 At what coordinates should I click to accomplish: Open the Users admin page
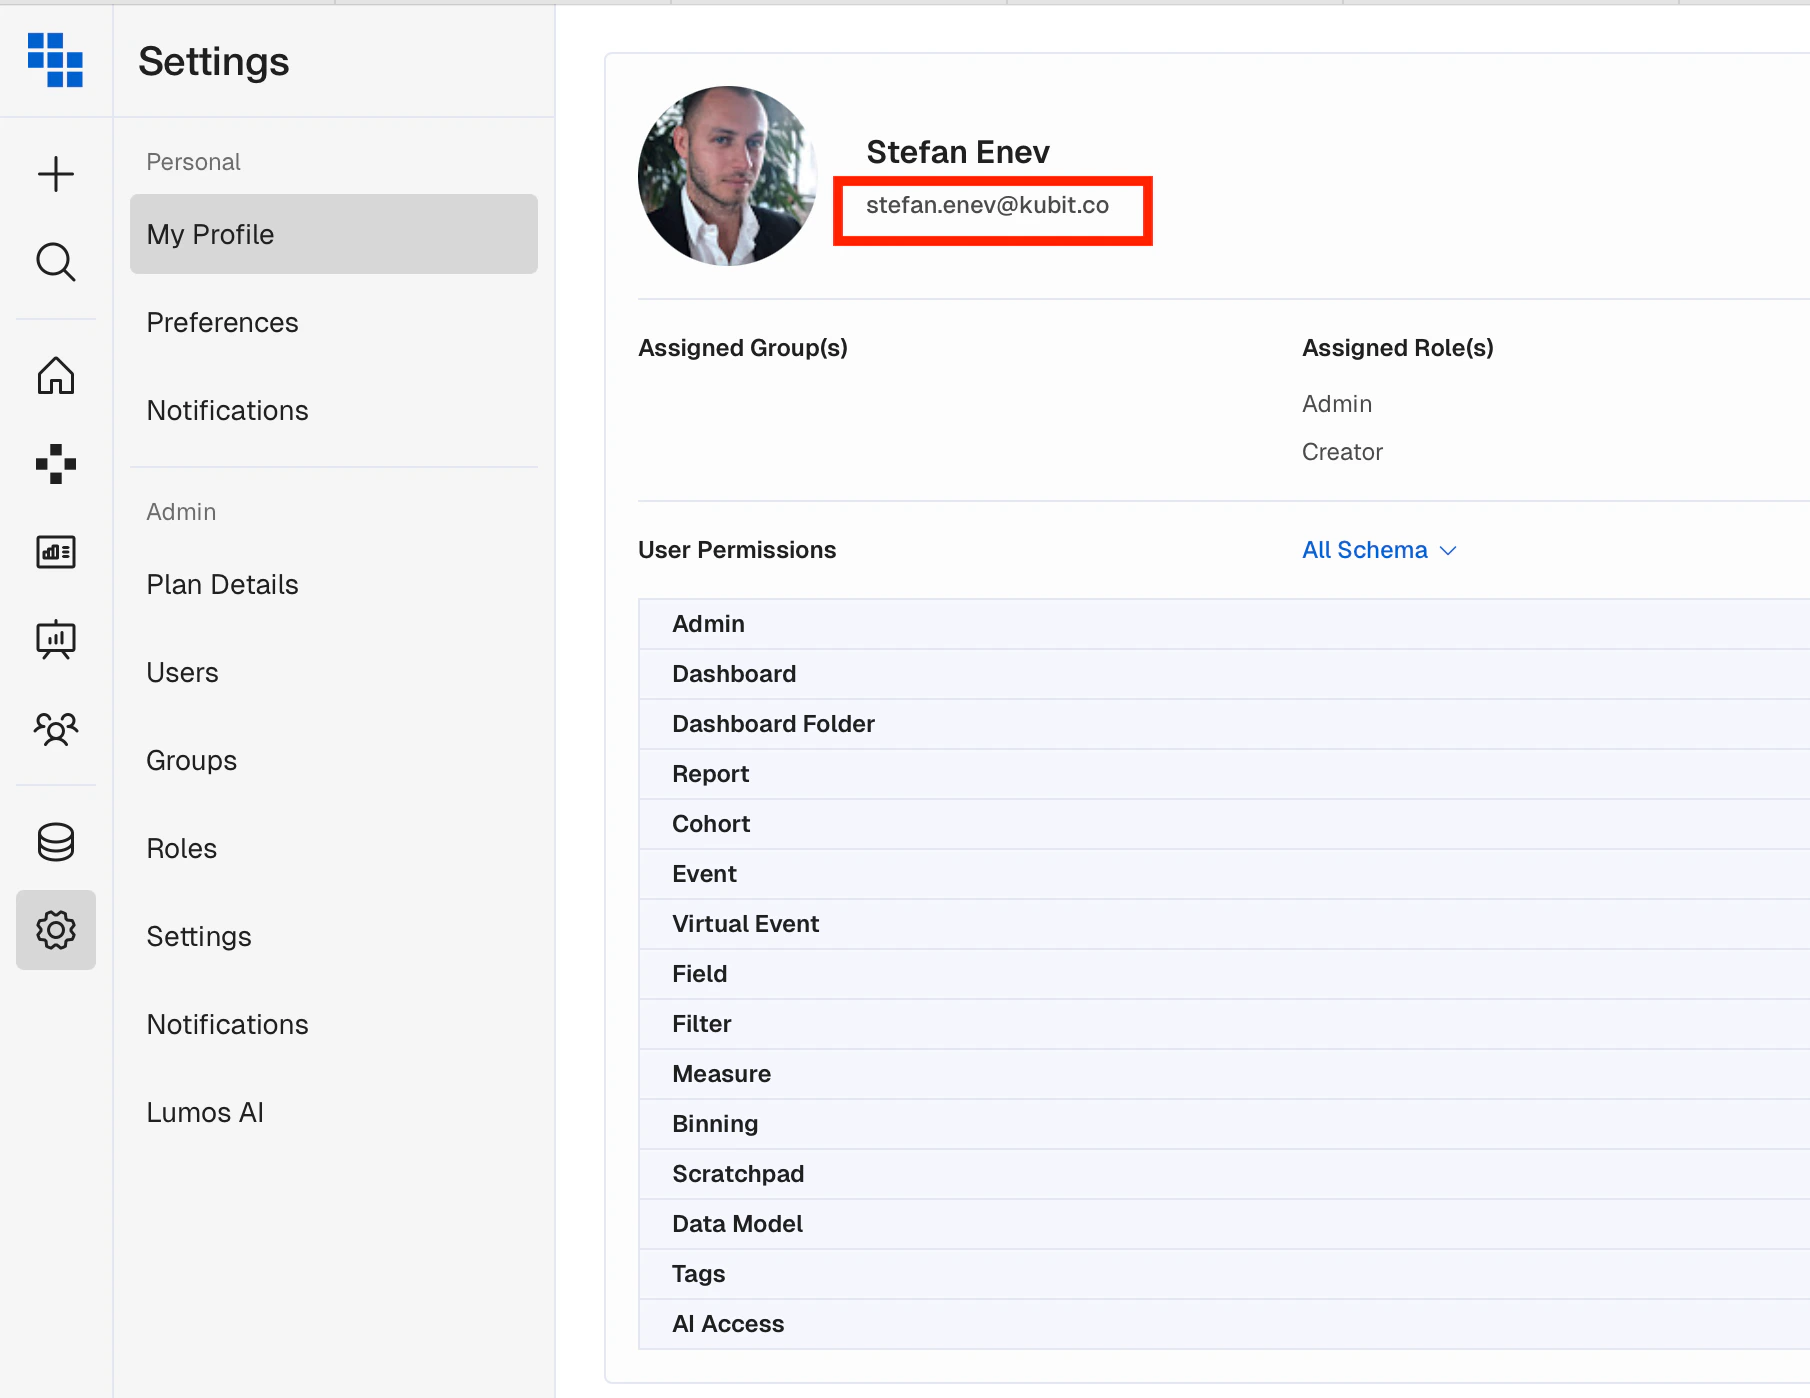click(x=182, y=672)
